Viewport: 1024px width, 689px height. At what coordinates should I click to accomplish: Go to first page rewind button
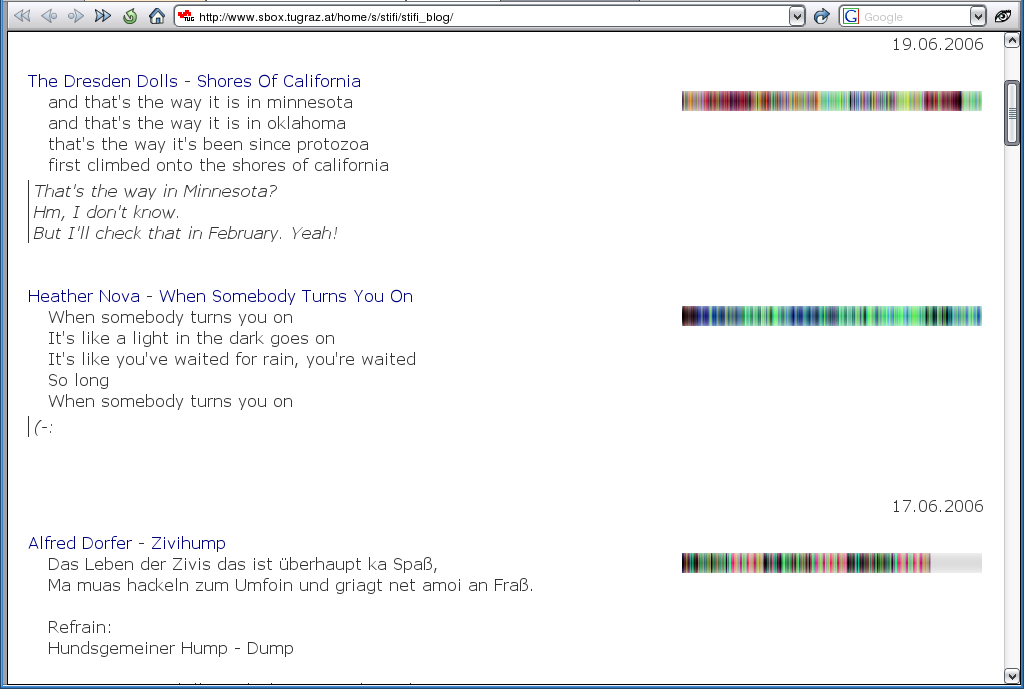[22, 16]
